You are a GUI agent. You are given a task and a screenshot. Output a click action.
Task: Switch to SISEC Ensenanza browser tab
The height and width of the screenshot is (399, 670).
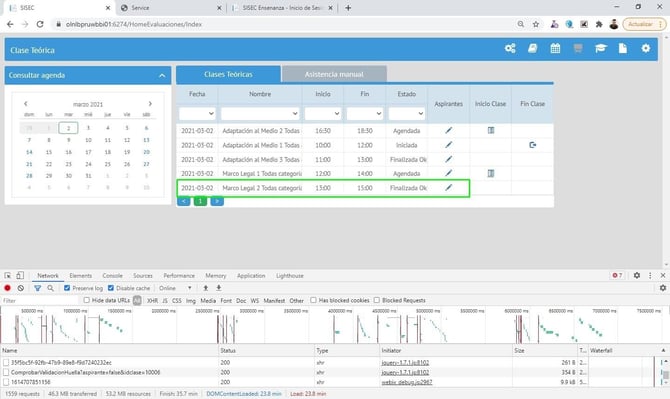282,8
